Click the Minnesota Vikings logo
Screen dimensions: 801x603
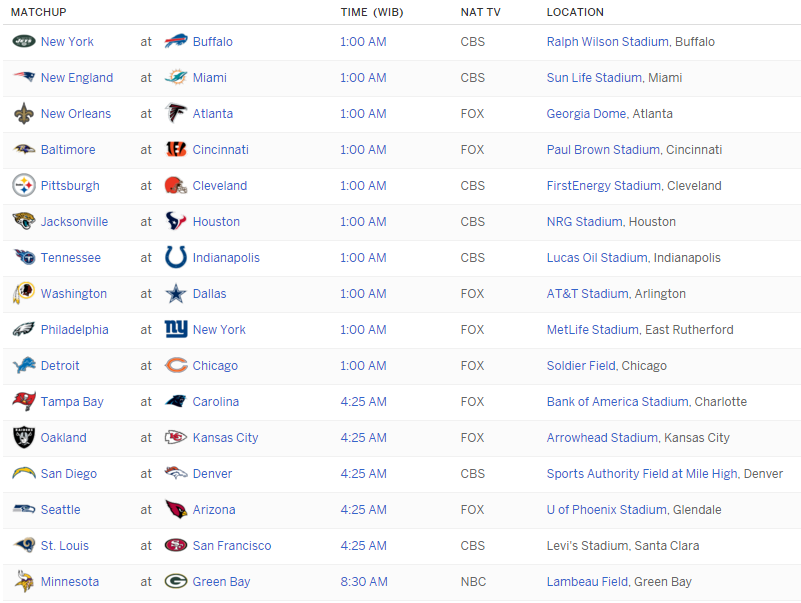tap(24, 582)
